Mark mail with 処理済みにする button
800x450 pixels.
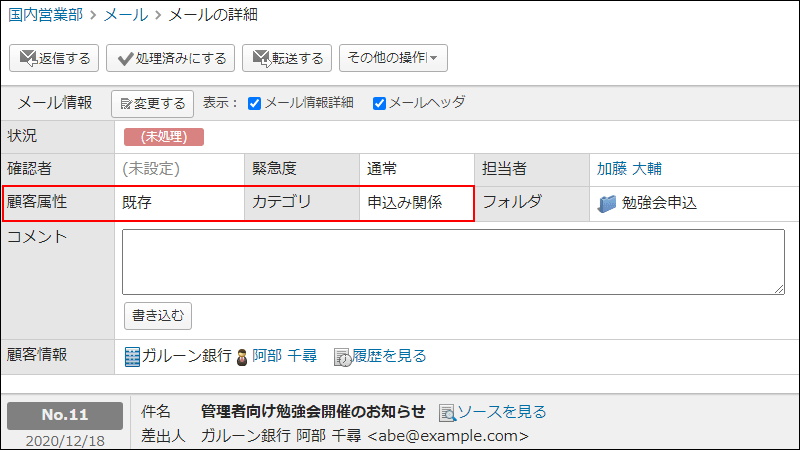tap(170, 58)
